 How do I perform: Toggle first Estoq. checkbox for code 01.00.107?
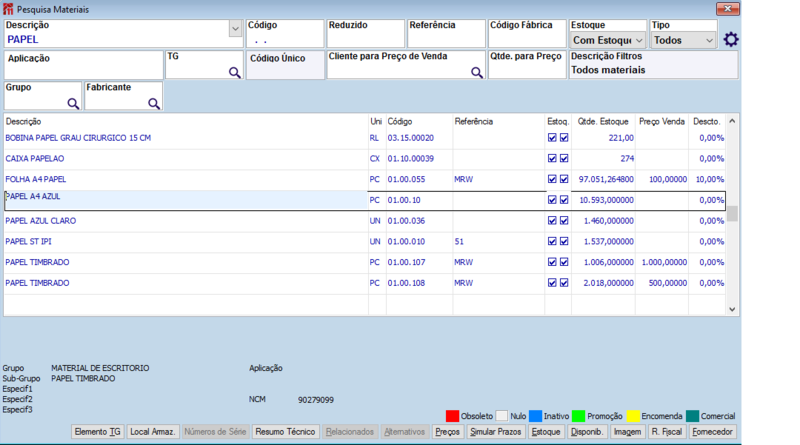[x=552, y=262]
